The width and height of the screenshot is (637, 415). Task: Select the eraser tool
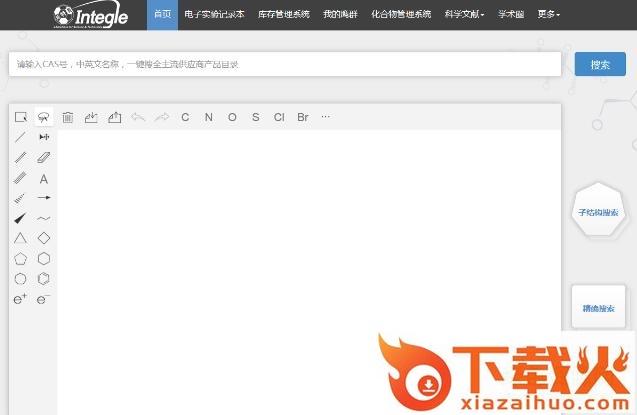[44, 157]
